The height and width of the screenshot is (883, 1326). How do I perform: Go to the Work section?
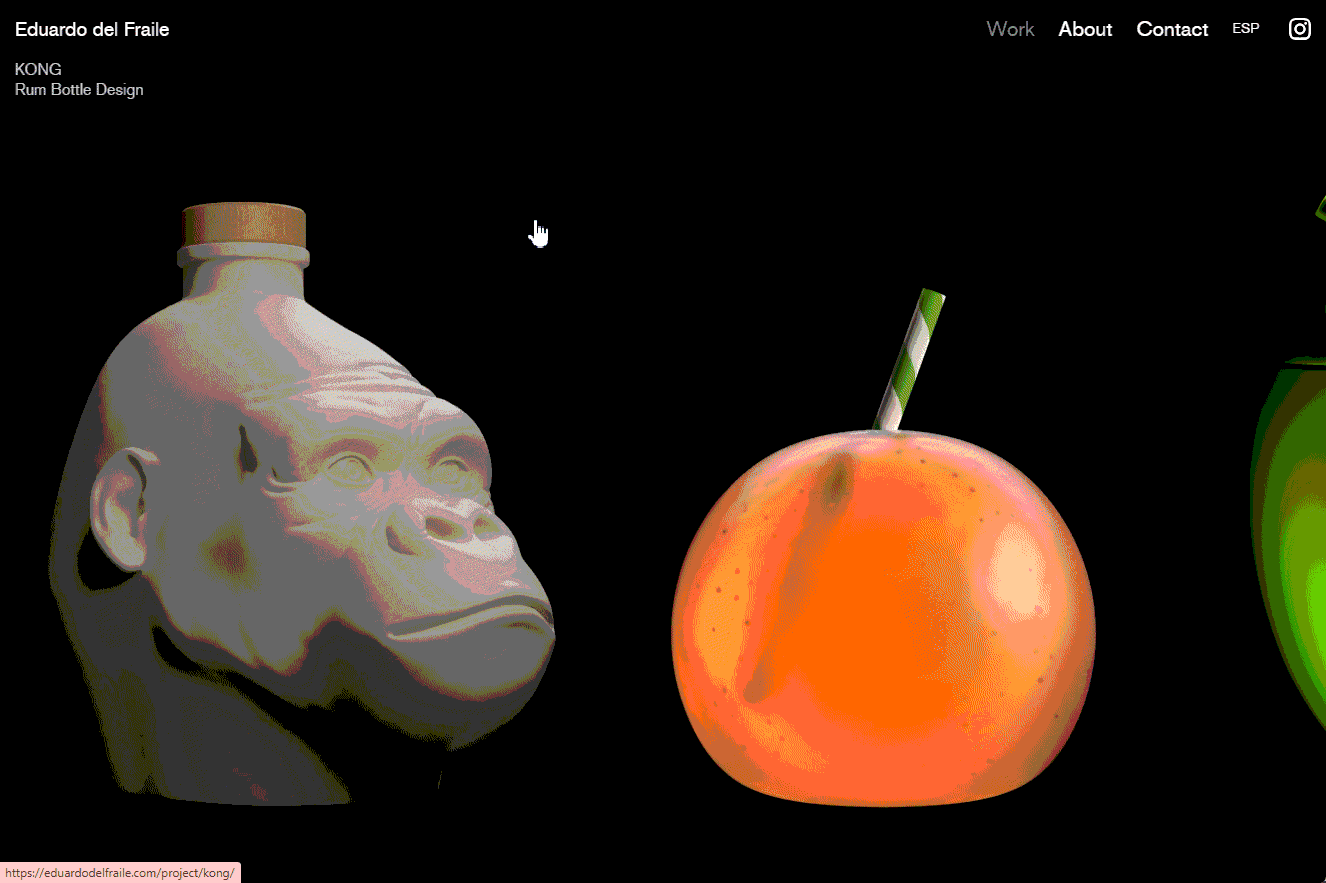[x=1010, y=29]
